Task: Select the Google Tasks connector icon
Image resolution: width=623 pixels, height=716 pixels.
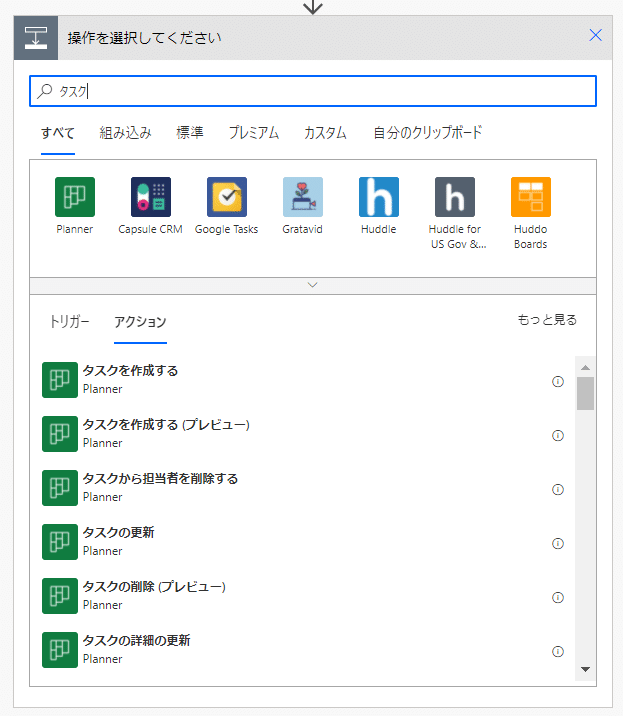Action: point(227,197)
